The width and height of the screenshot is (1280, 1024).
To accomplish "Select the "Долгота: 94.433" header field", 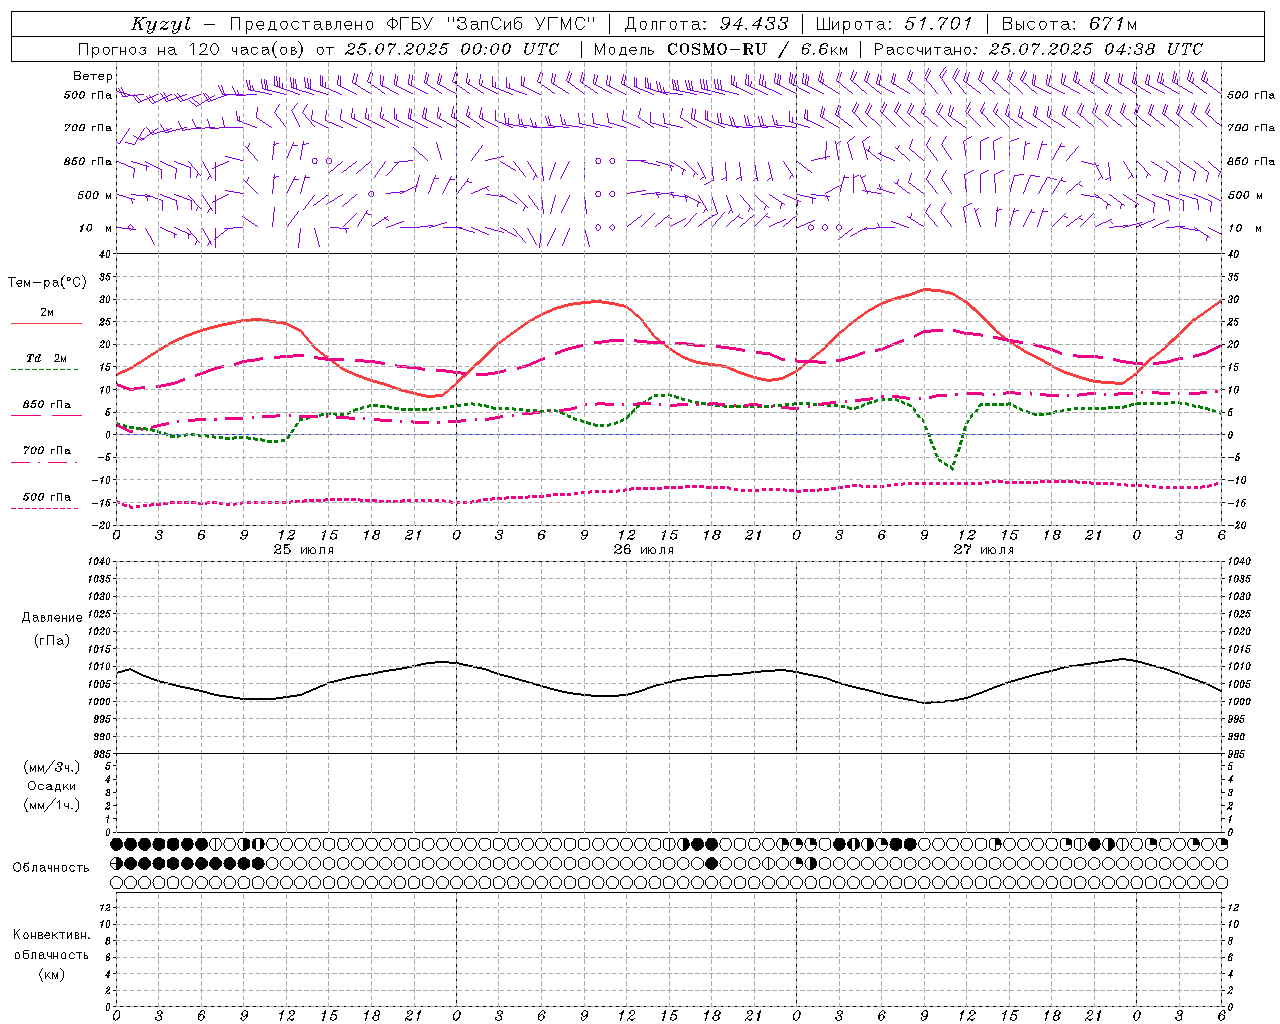I will (706, 24).
